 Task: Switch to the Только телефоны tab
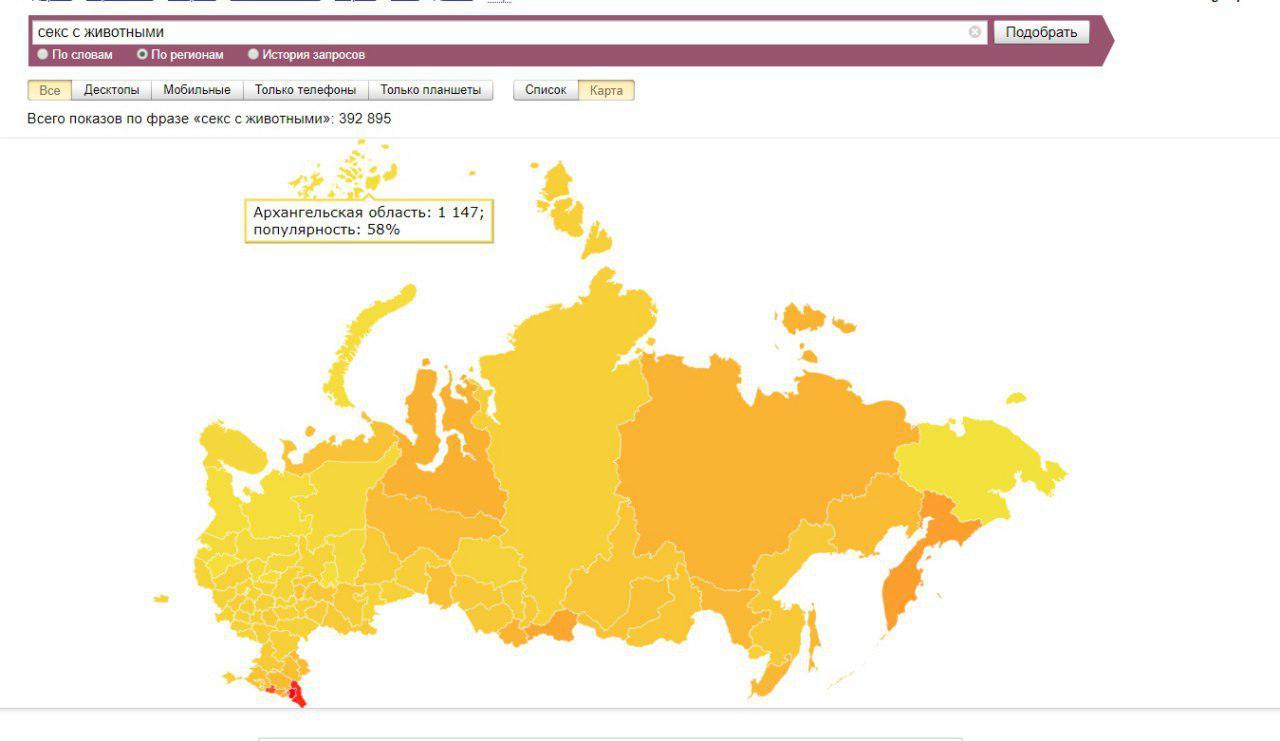point(305,90)
